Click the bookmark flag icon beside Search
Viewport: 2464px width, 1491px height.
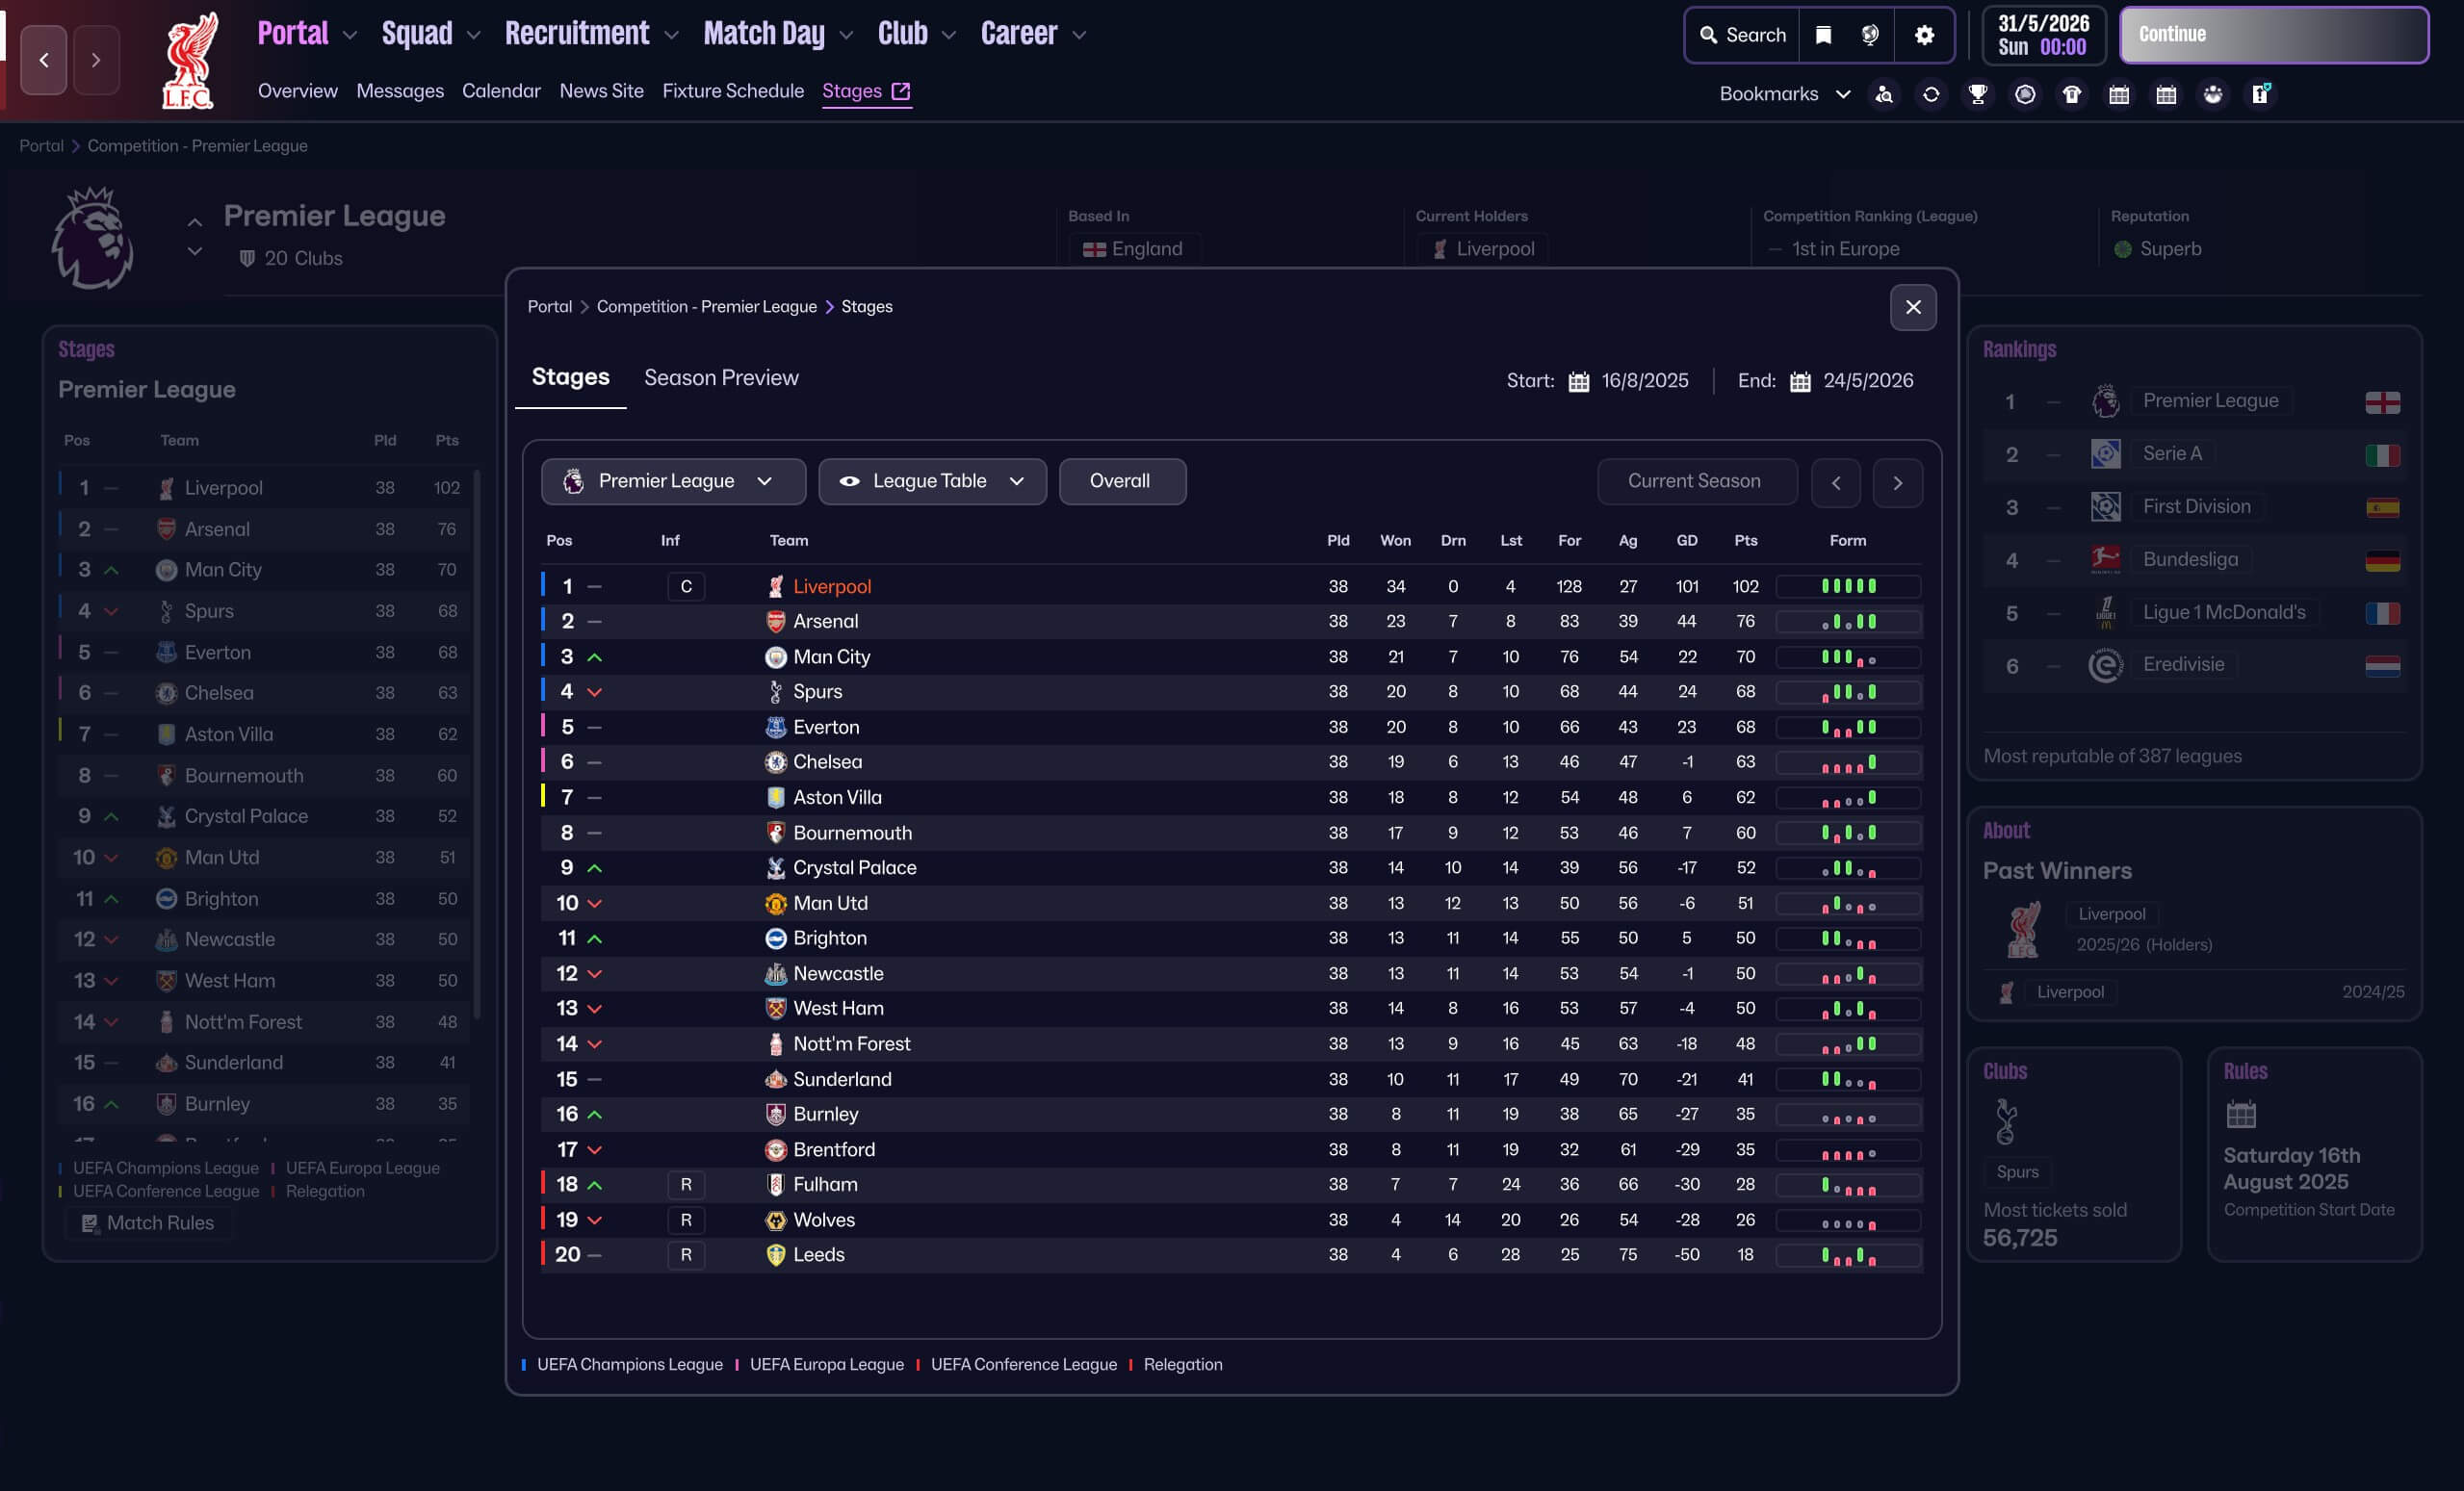click(x=1823, y=35)
